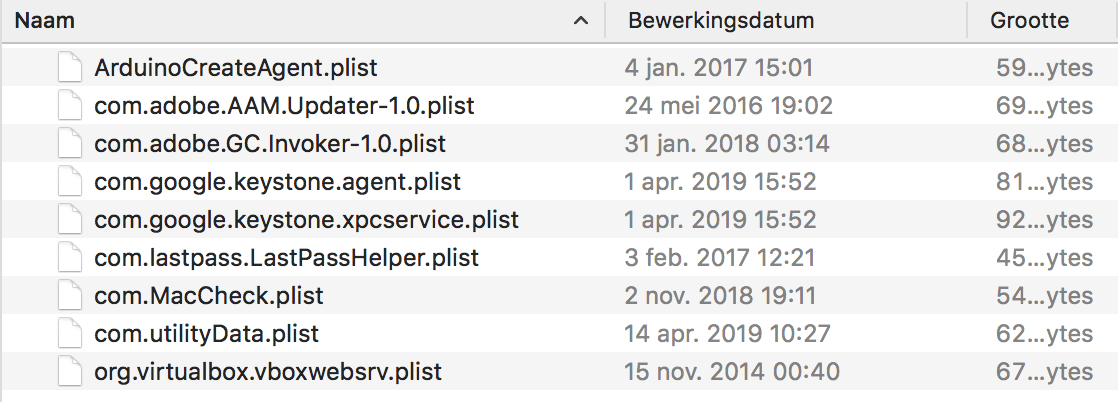
Task: Select the com.utilityData.plist file name
Action: (207, 334)
